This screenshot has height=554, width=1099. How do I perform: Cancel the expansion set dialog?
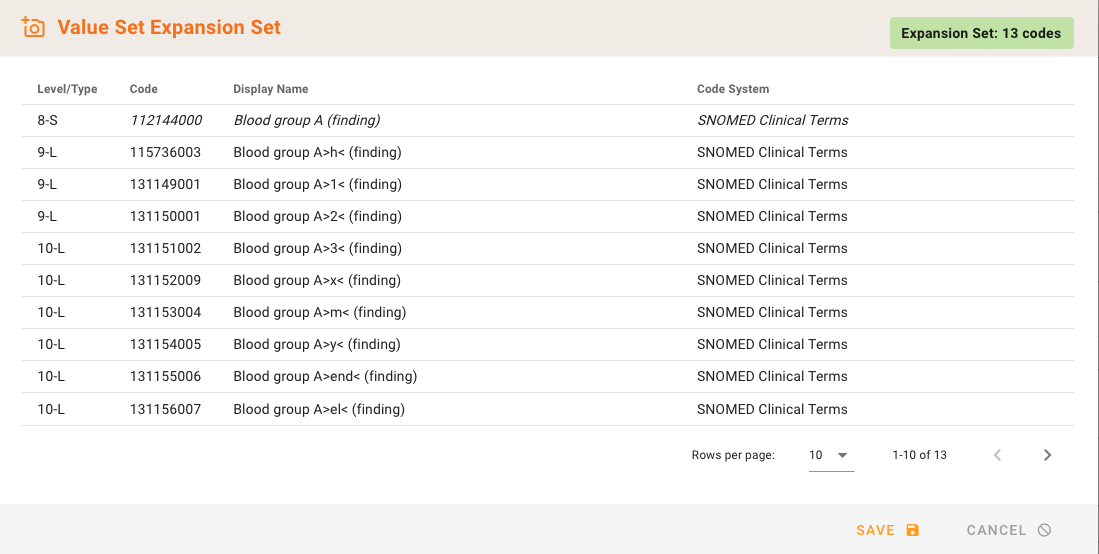pyautogui.click(x=1008, y=530)
